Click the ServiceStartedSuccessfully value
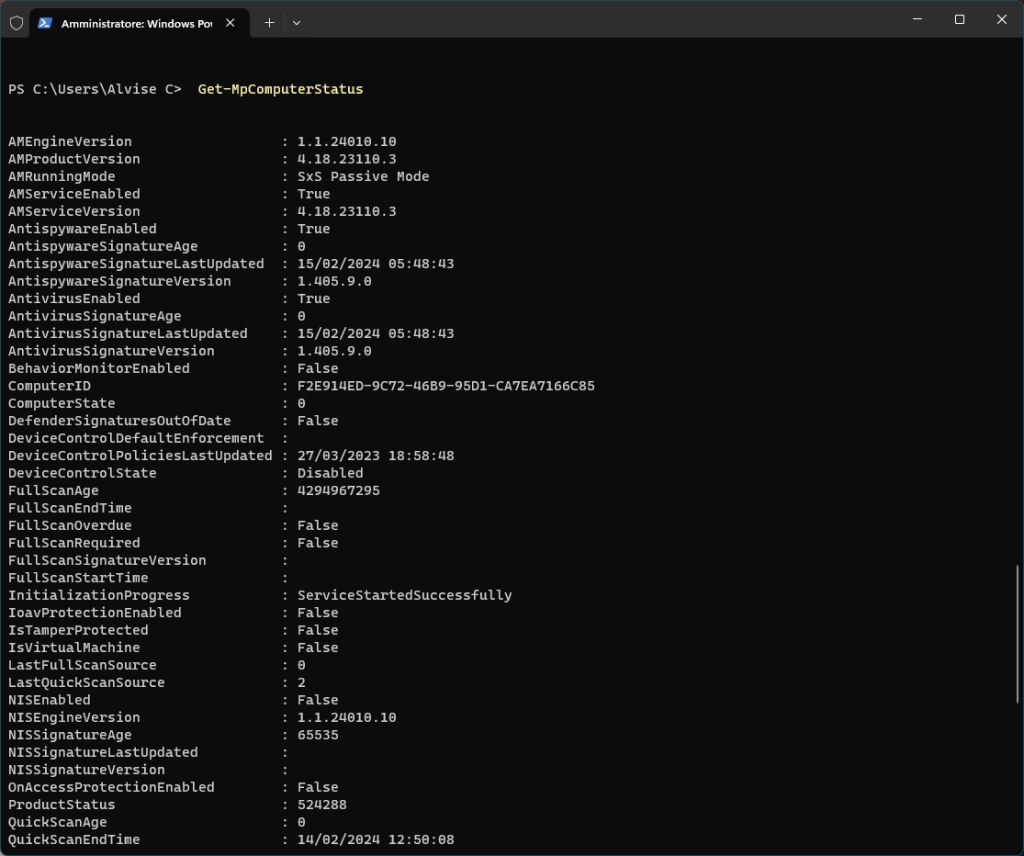The height and width of the screenshot is (856, 1024). 404,595
